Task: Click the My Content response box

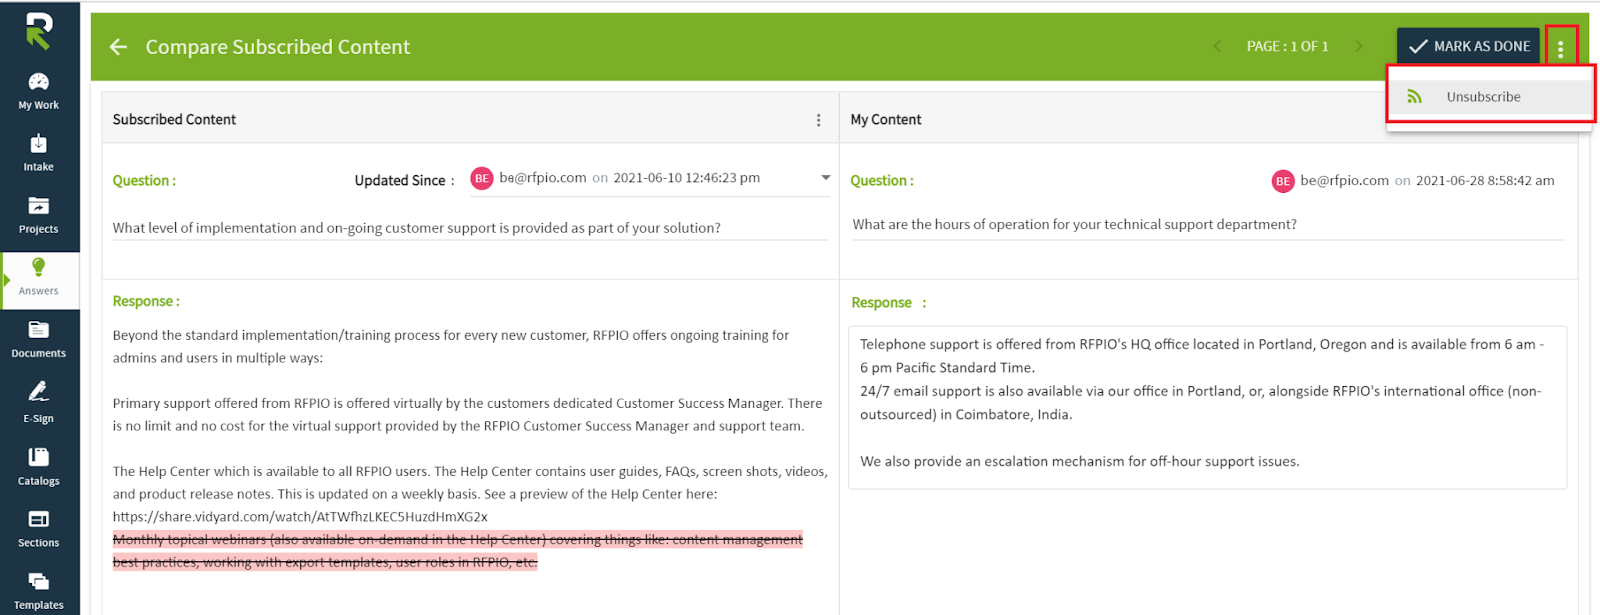Action: pyautogui.click(x=1207, y=407)
